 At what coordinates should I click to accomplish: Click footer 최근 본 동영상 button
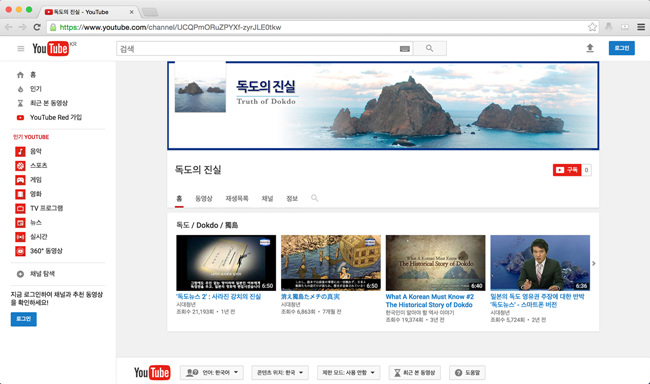point(415,373)
